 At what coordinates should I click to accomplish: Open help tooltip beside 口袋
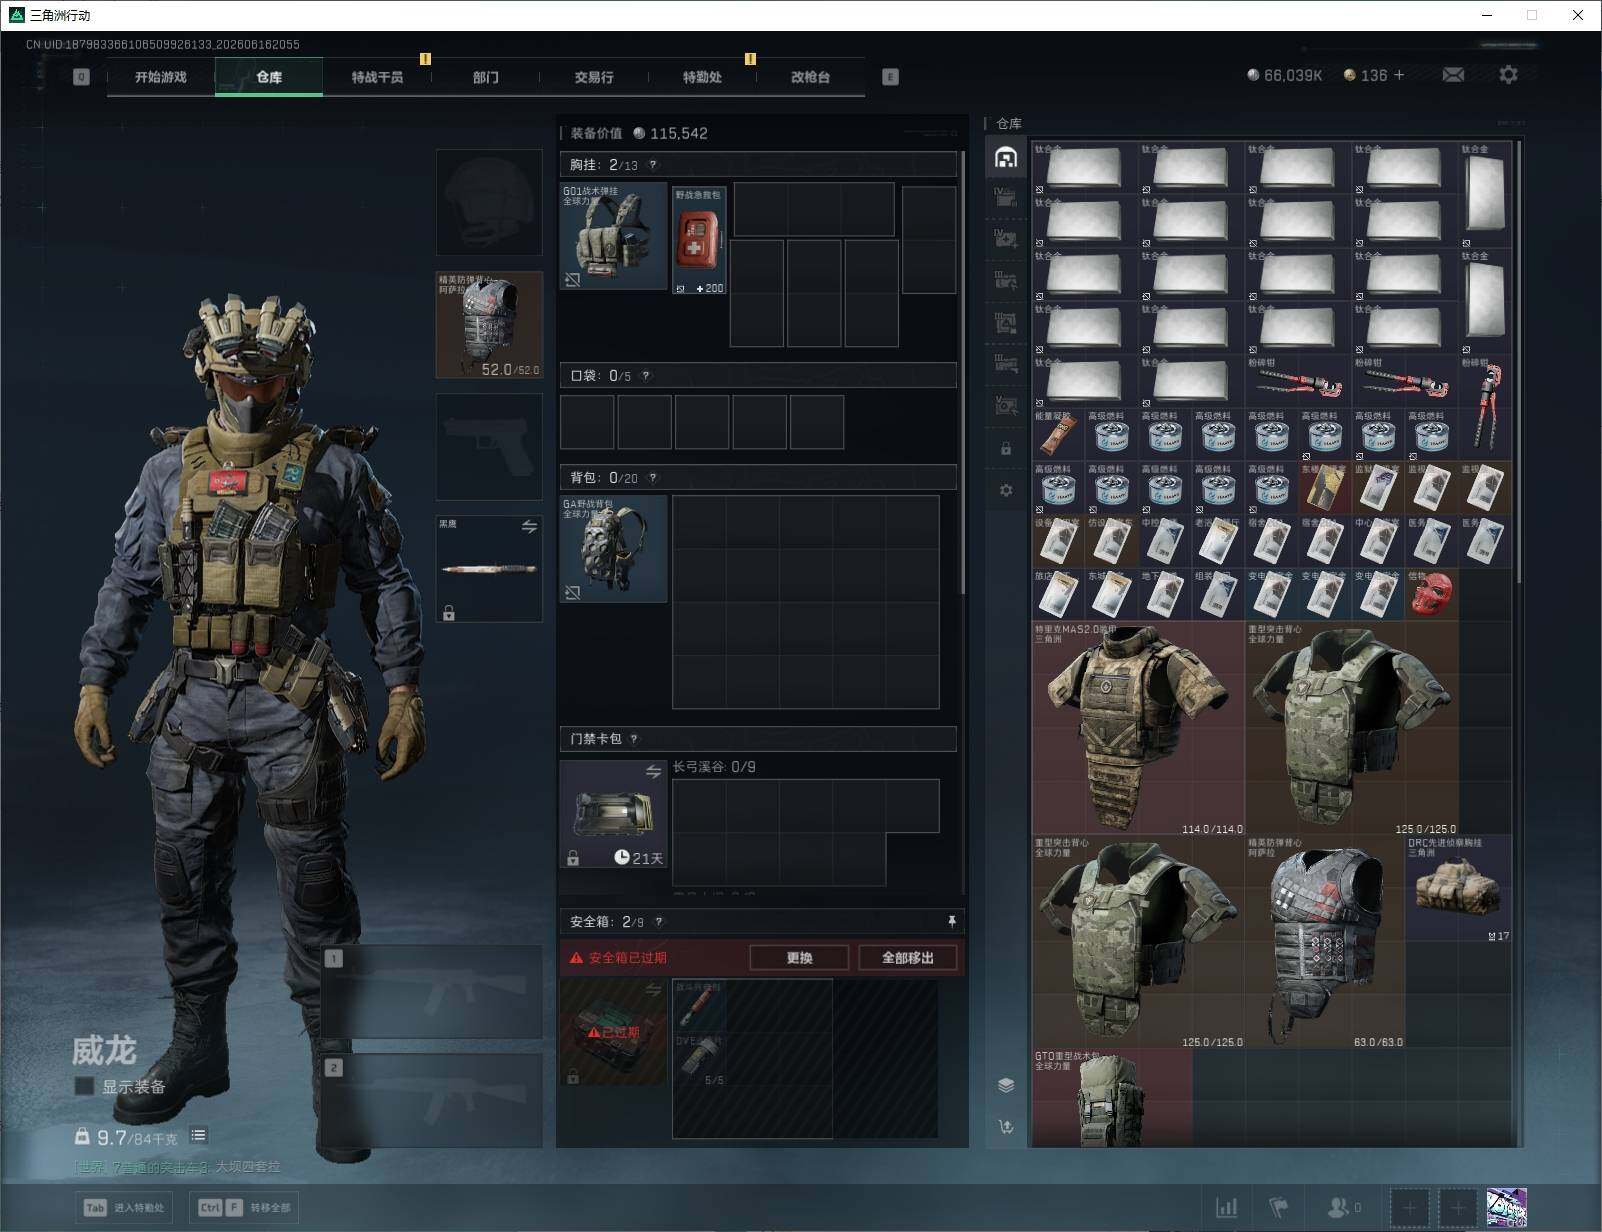coord(645,376)
